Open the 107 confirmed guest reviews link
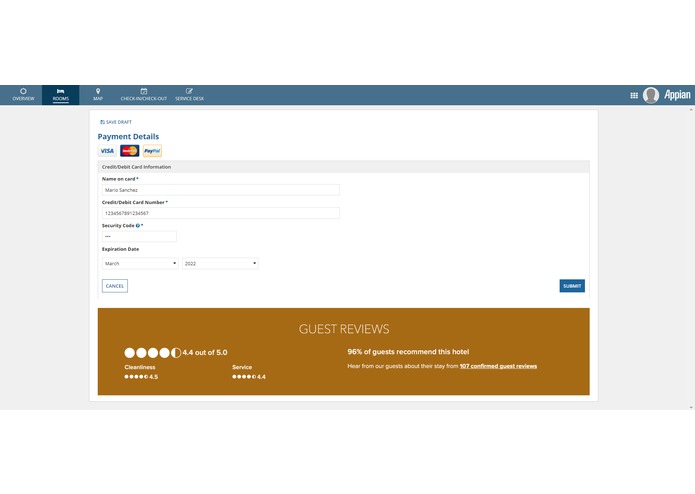The image size is (695, 494). coord(498,366)
